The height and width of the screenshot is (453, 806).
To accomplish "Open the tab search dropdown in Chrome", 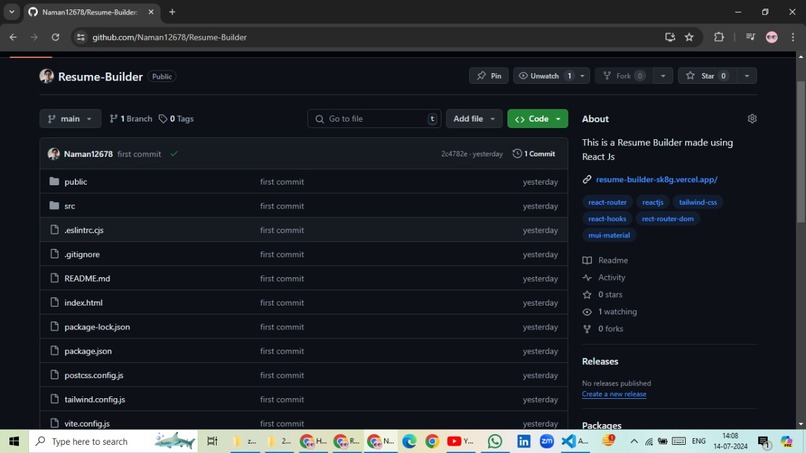I will point(11,12).
